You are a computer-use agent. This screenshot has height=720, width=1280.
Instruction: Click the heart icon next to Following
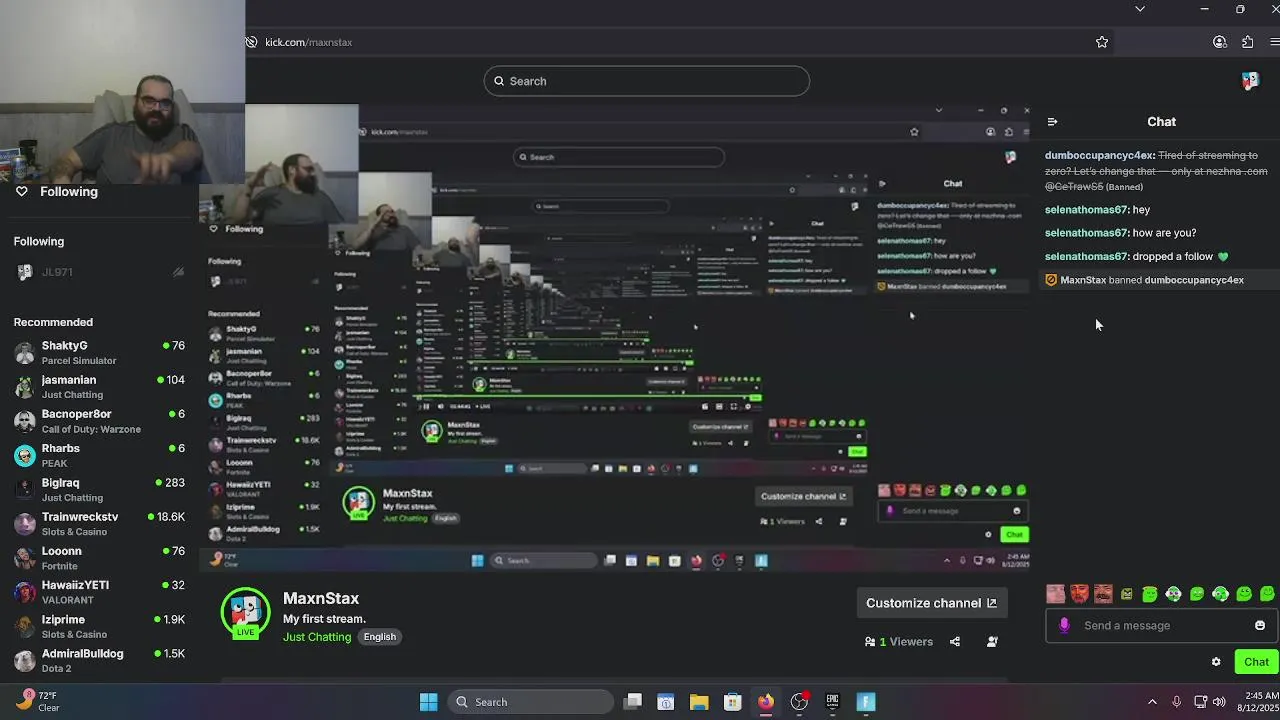21,191
